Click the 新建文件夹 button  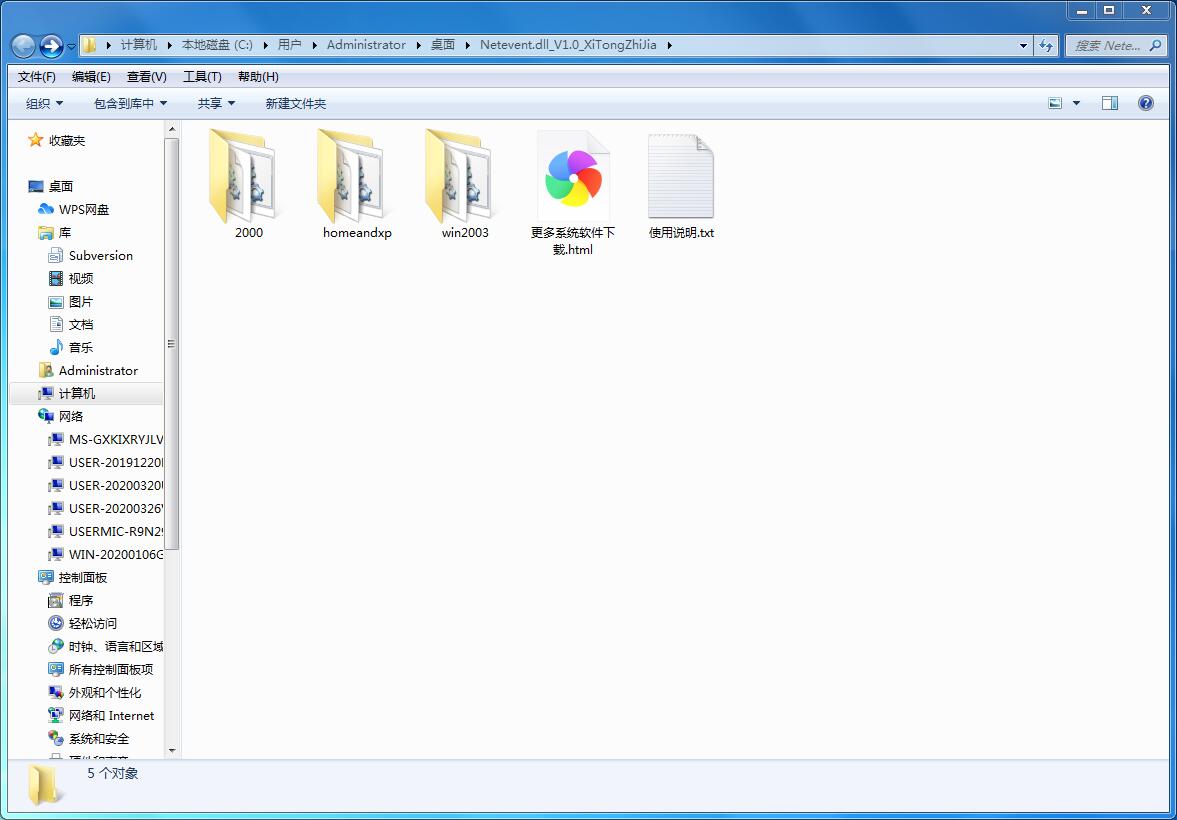point(296,104)
